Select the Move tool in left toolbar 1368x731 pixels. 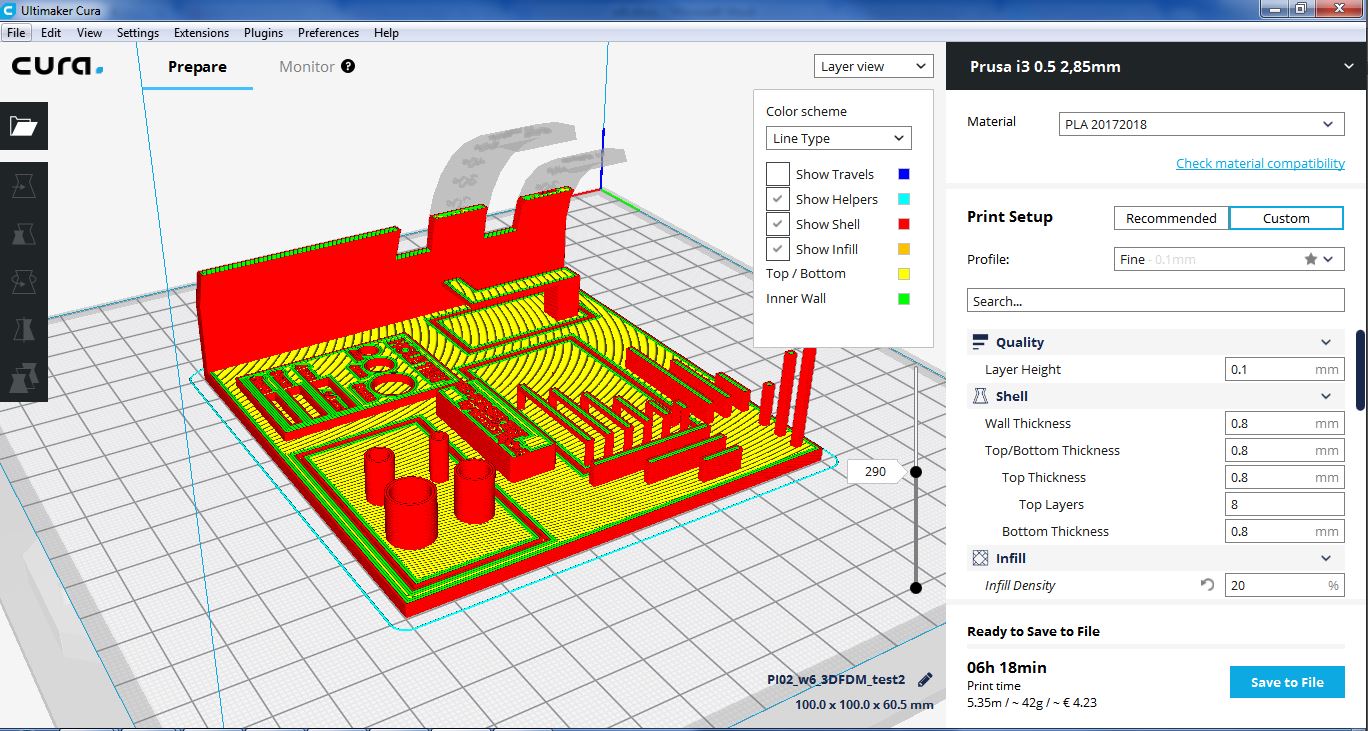(x=24, y=186)
